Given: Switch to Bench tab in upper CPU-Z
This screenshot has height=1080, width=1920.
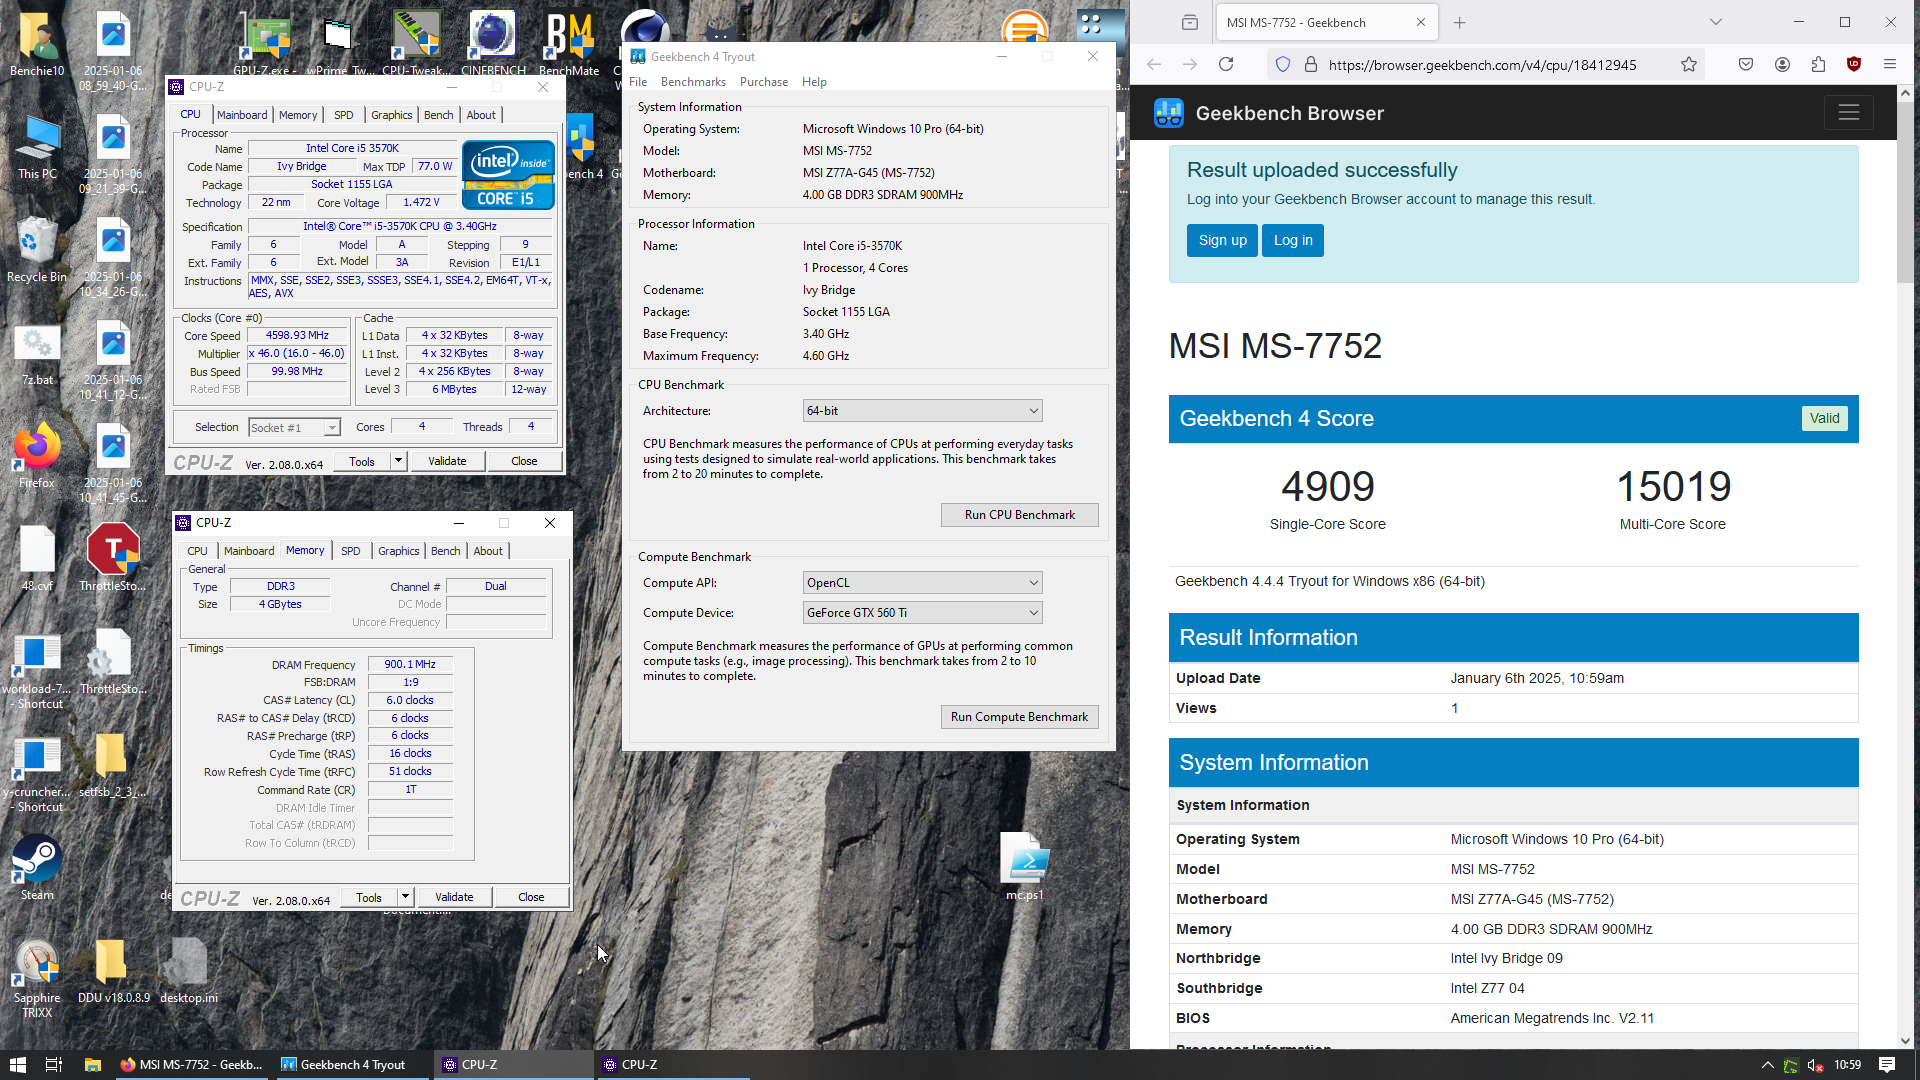Looking at the screenshot, I should coord(438,115).
